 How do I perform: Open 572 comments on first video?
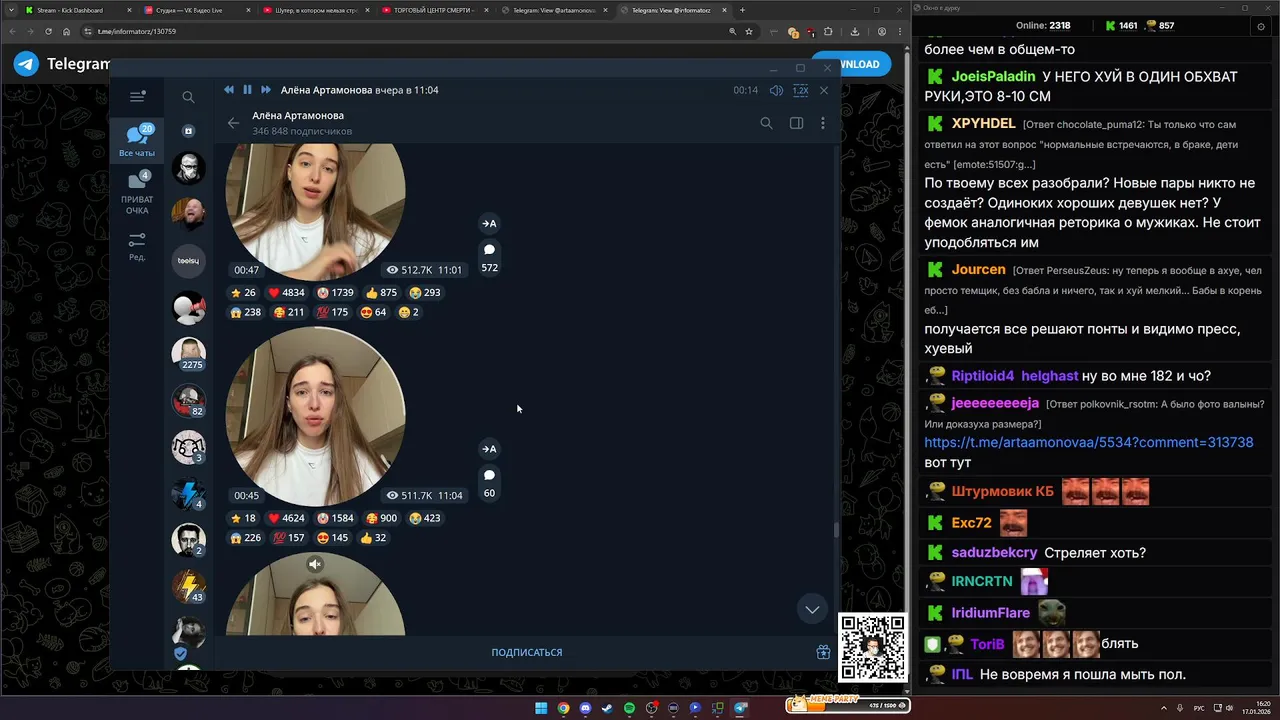(x=489, y=258)
